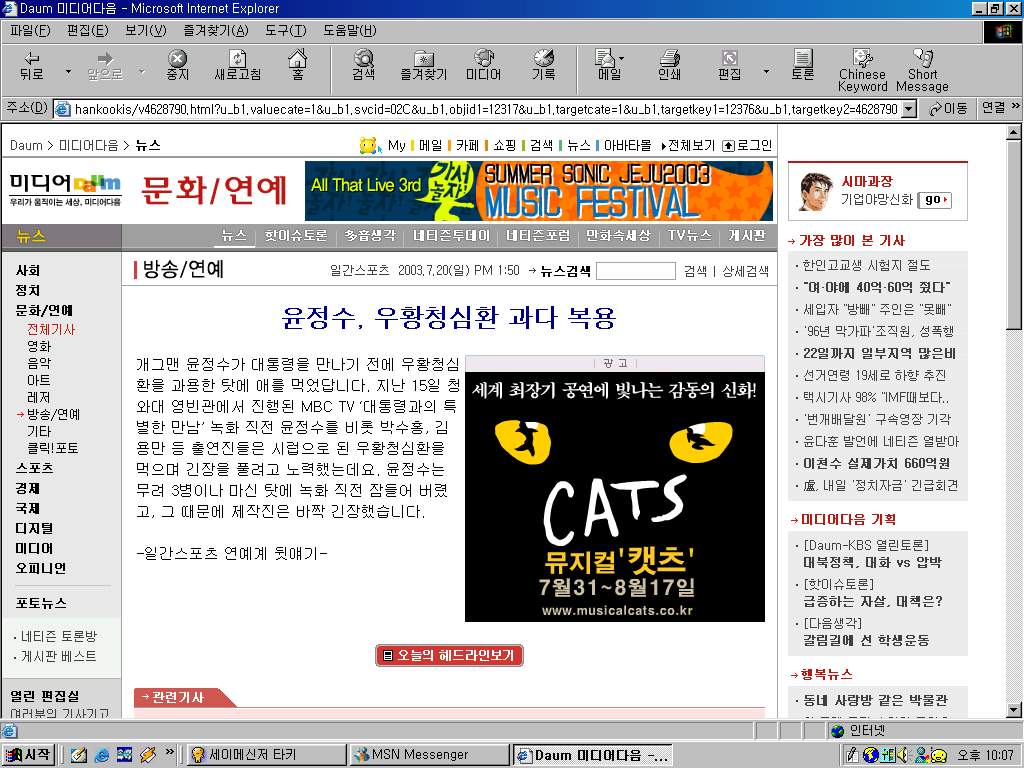Open the 이천수 실제가치 660억원 article
The width and height of the screenshot is (1024, 768).
[876, 463]
